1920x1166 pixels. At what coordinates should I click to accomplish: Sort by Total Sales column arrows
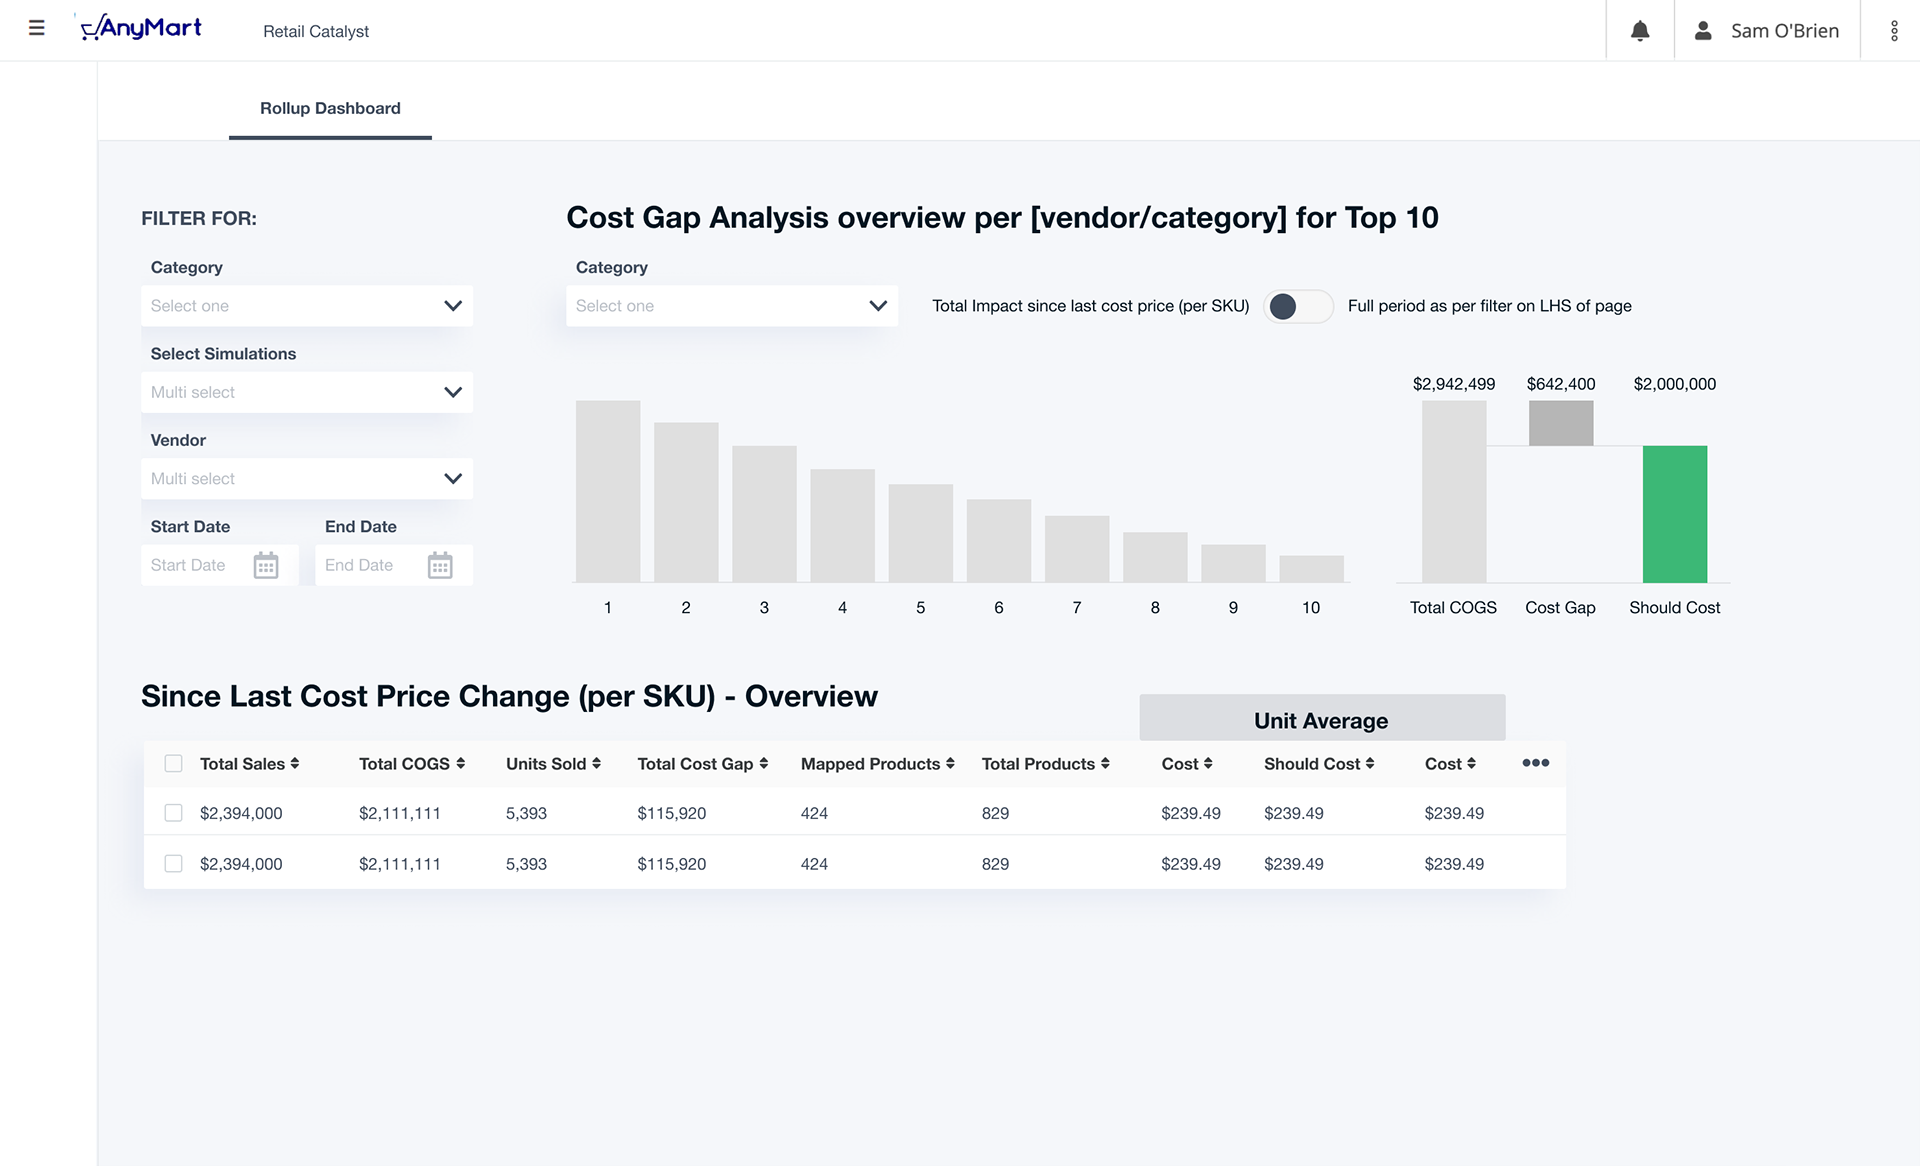point(295,764)
